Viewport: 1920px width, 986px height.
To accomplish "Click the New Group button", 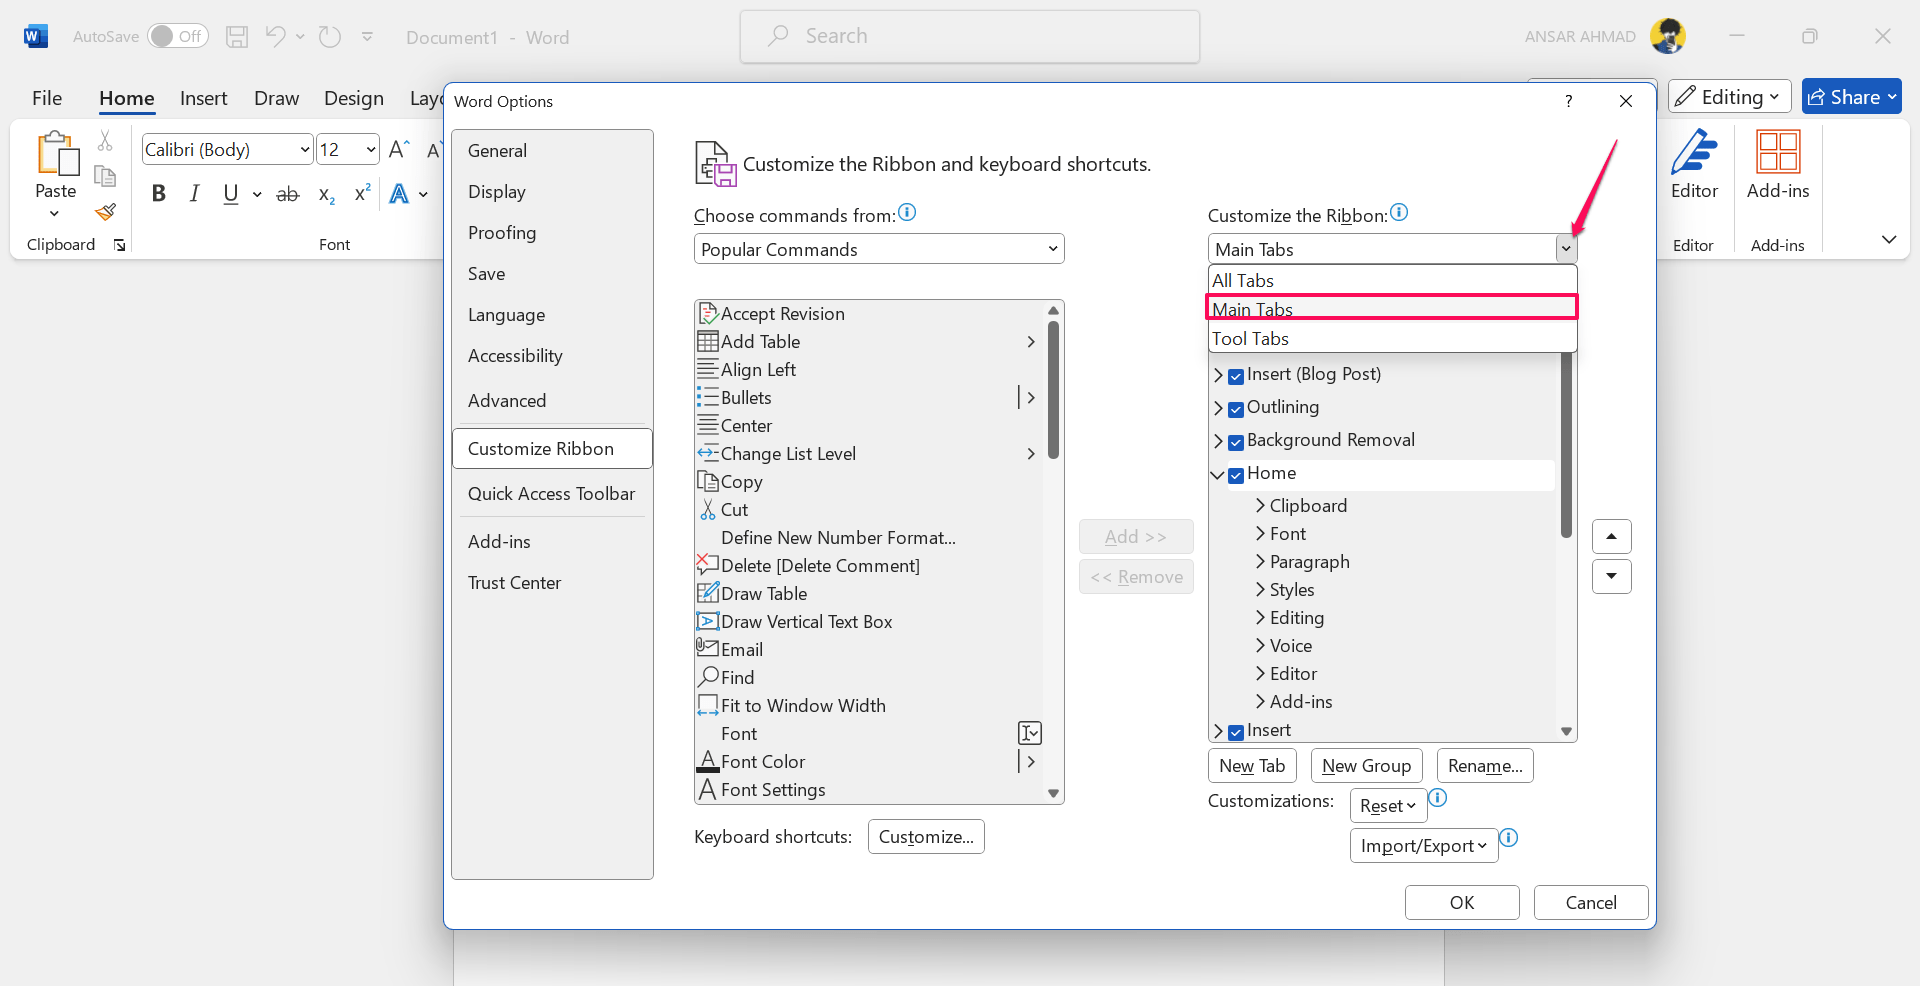I will [1366, 766].
